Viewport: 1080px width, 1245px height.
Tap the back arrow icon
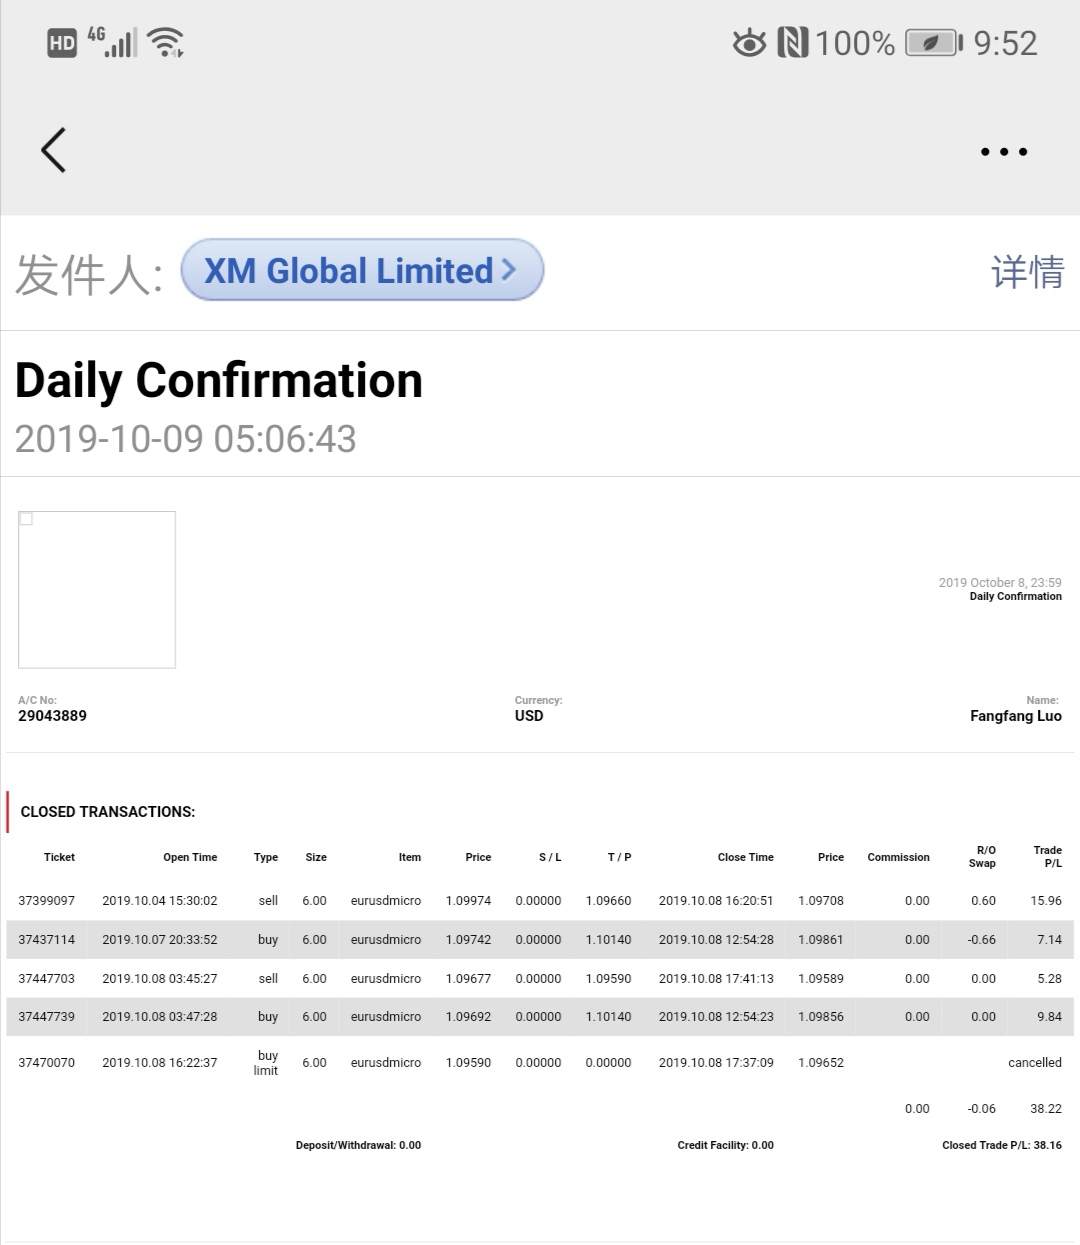coord(54,150)
